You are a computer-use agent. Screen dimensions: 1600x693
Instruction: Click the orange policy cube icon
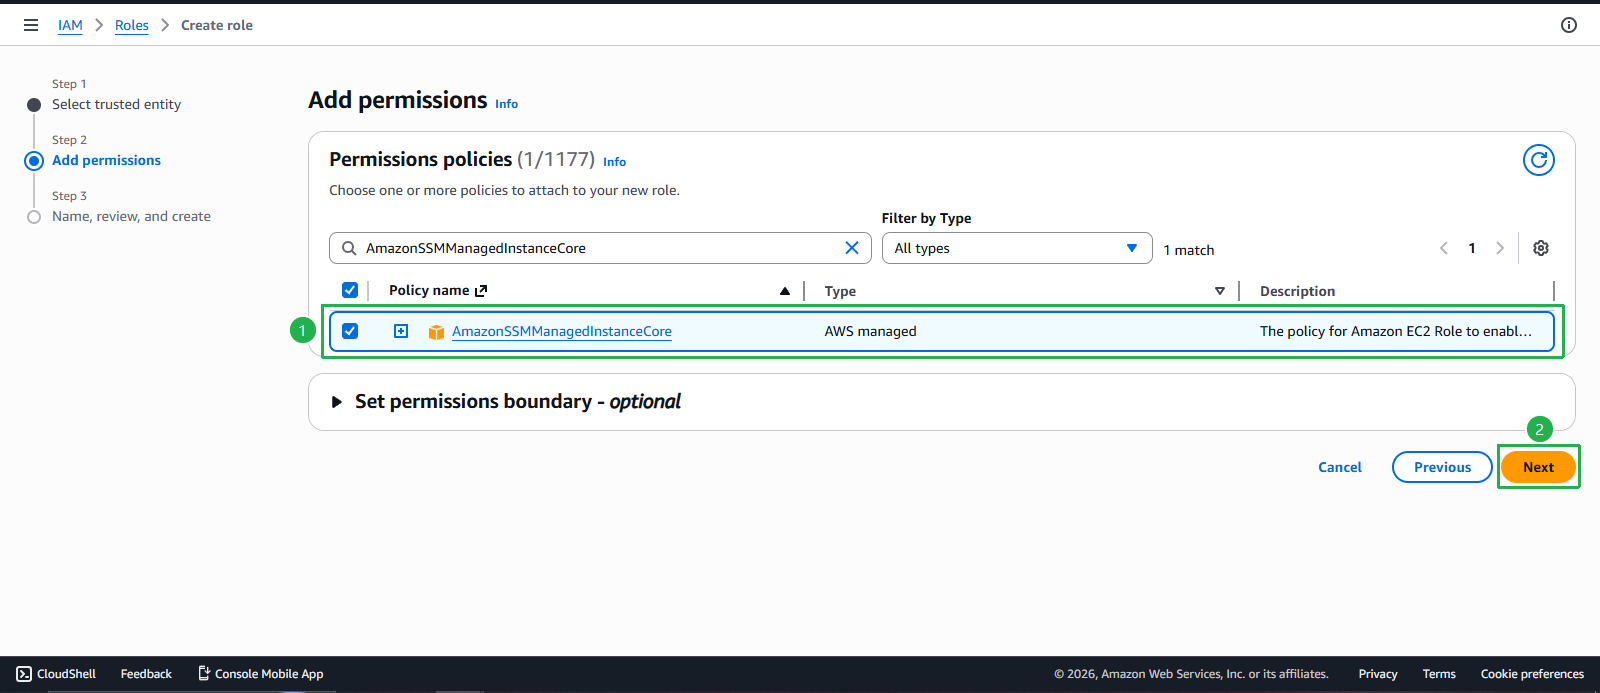tap(436, 332)
